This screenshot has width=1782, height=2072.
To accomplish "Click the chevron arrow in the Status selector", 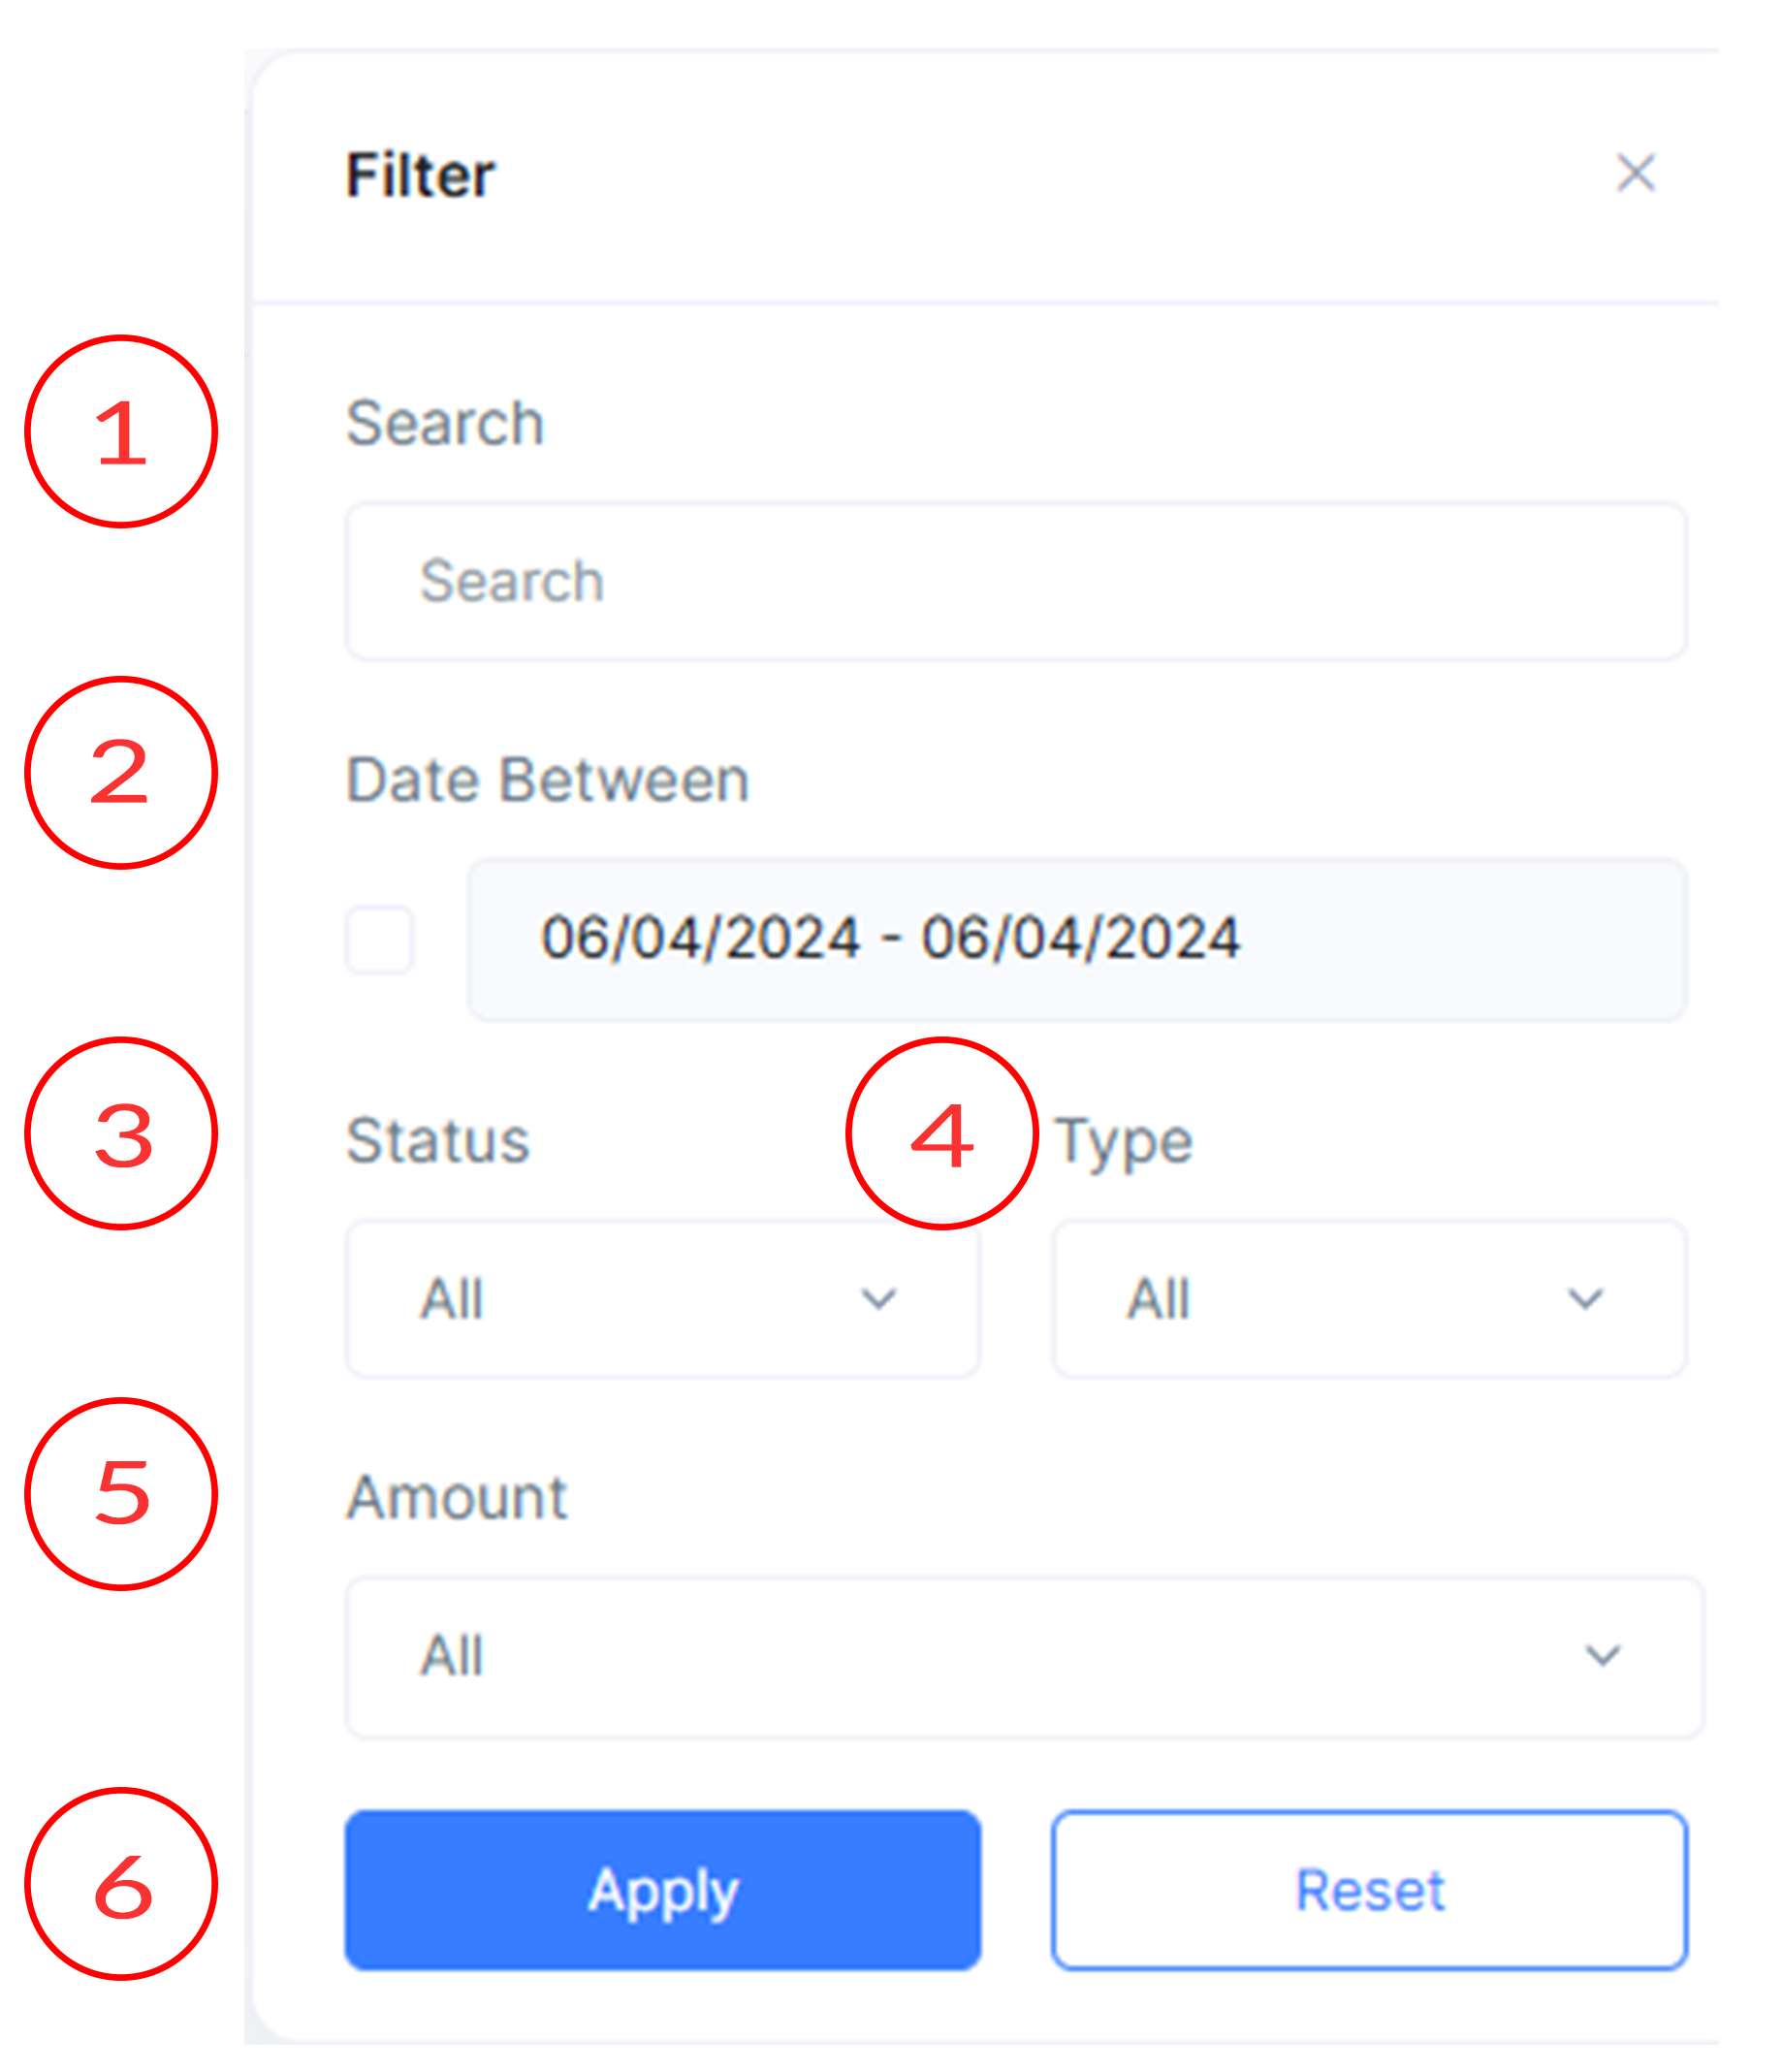I will (x=879, y=1299).
